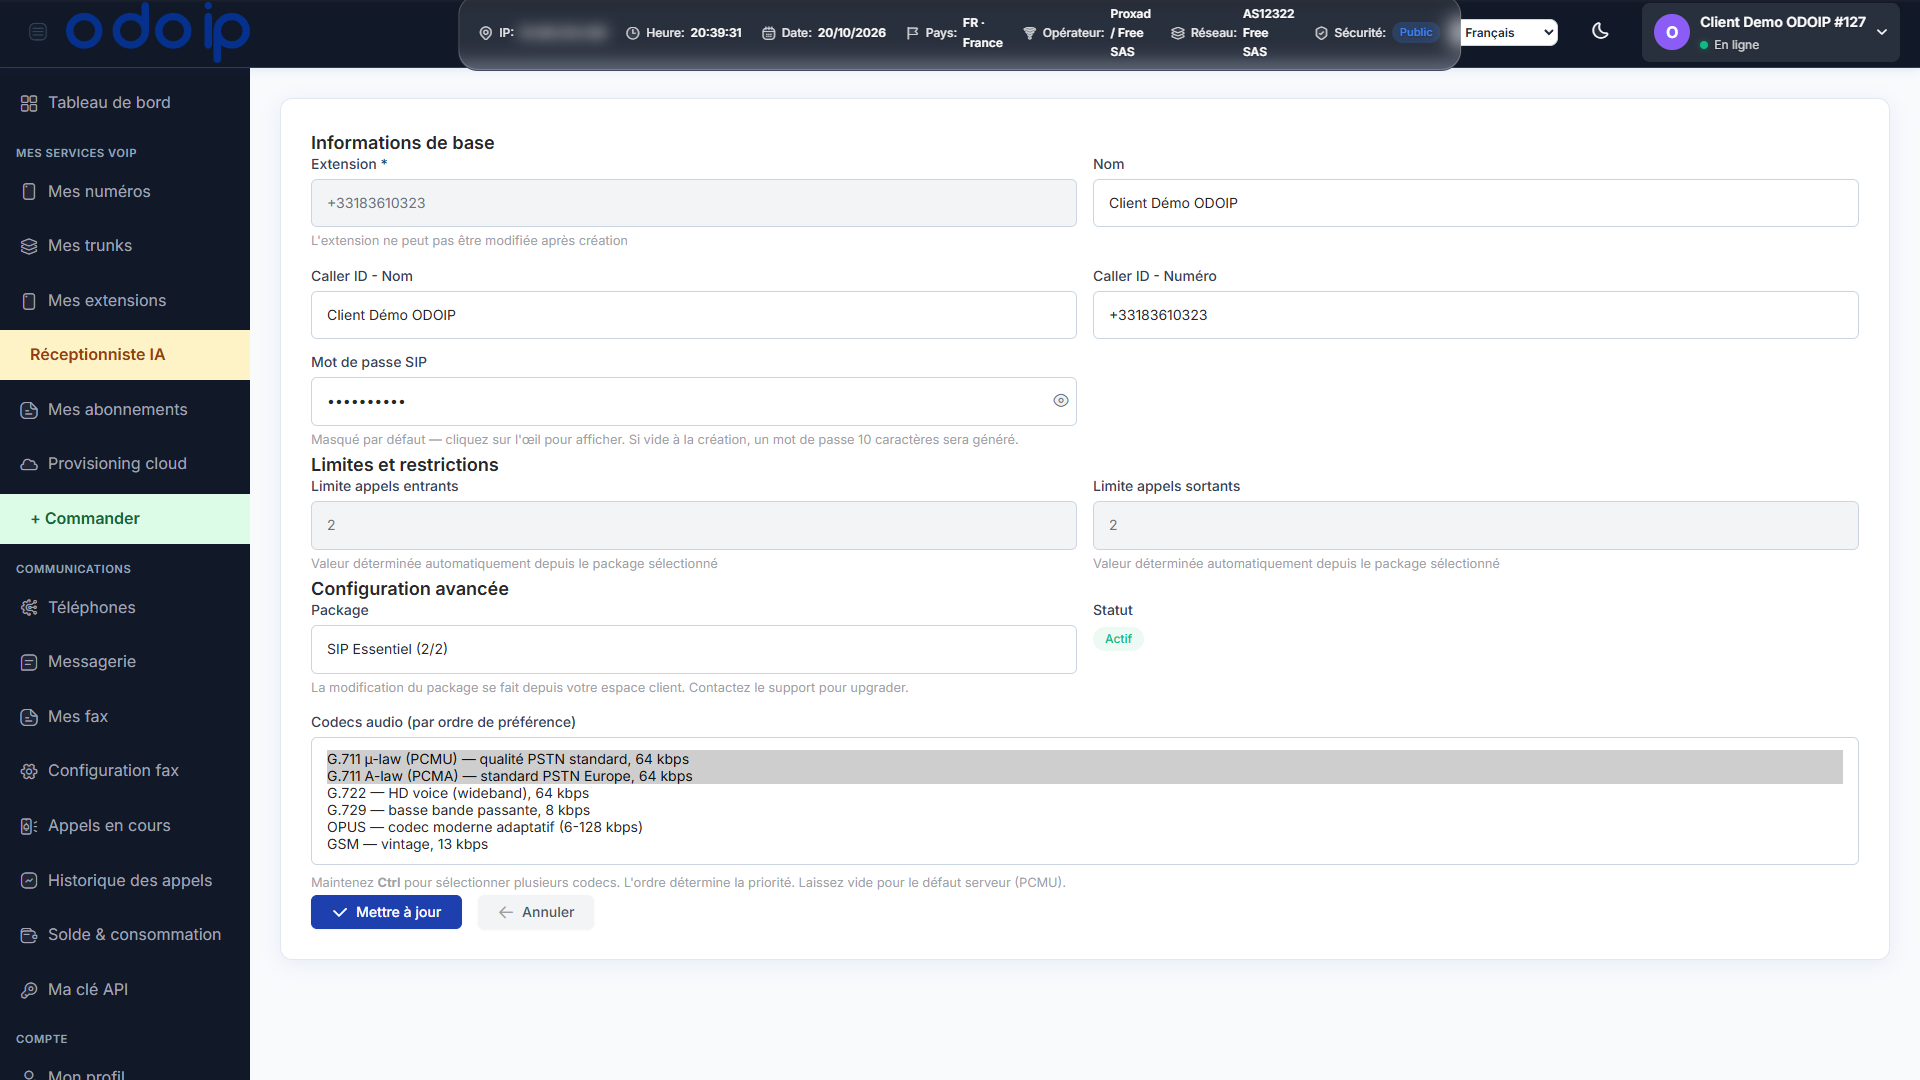This screenshot has width=1920, height=1080.
Task: Click the Package SIP Essentiel field
Action: 693,649
